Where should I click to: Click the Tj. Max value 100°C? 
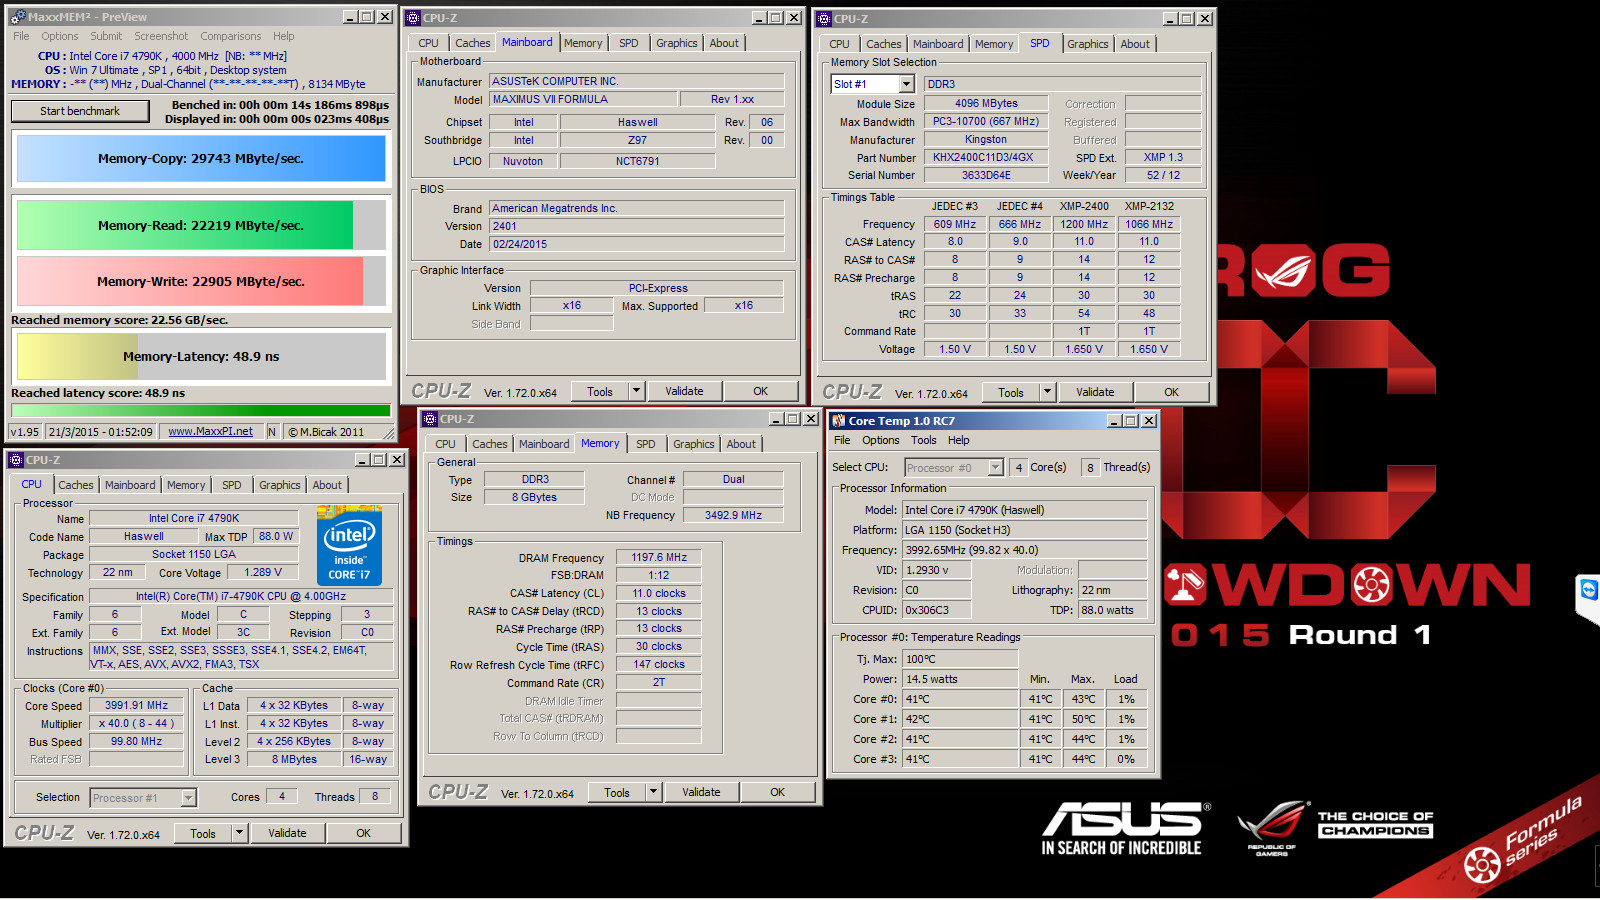pos(960,659)
